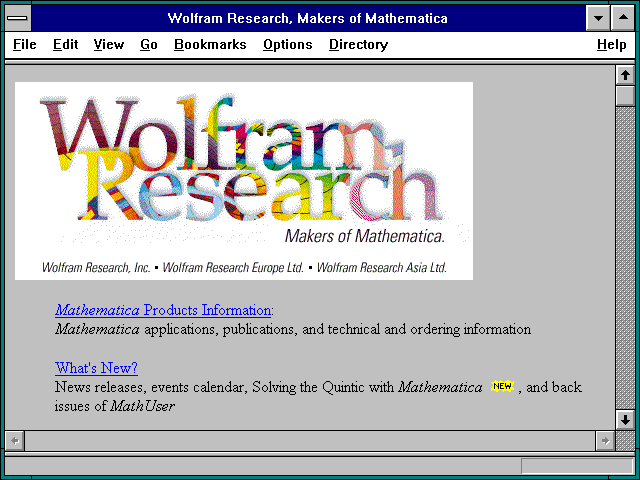Open the window control menu box
The width and height of the screenshot is (640, 480).
[x=18, y=18]
